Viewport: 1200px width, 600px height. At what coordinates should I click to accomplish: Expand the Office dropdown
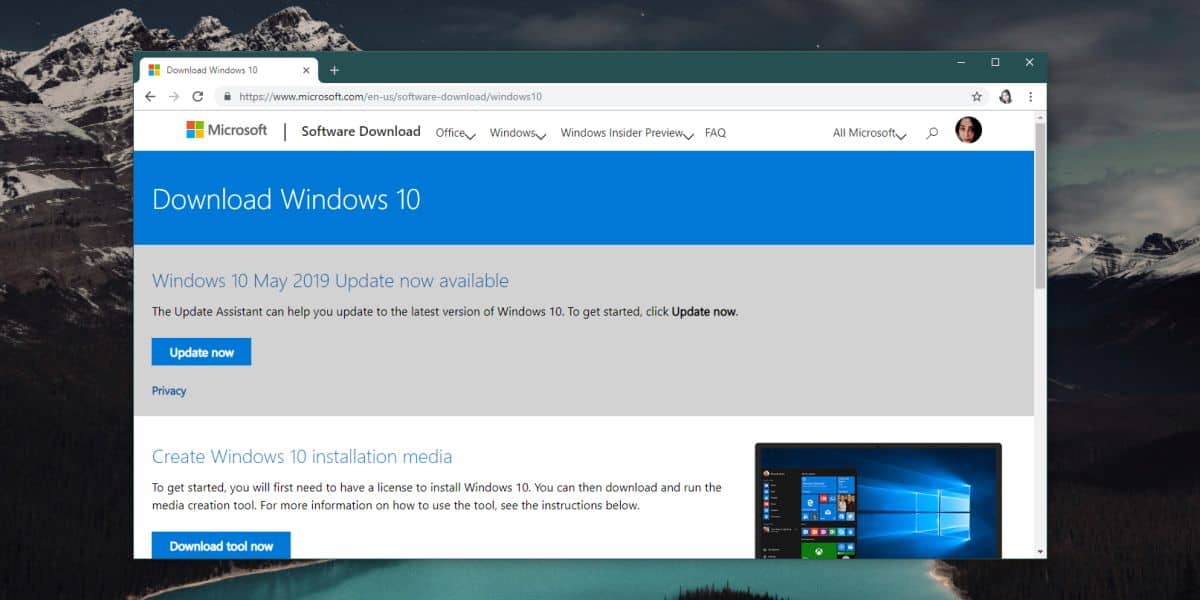pyautogui.click(x=454, y=132)
